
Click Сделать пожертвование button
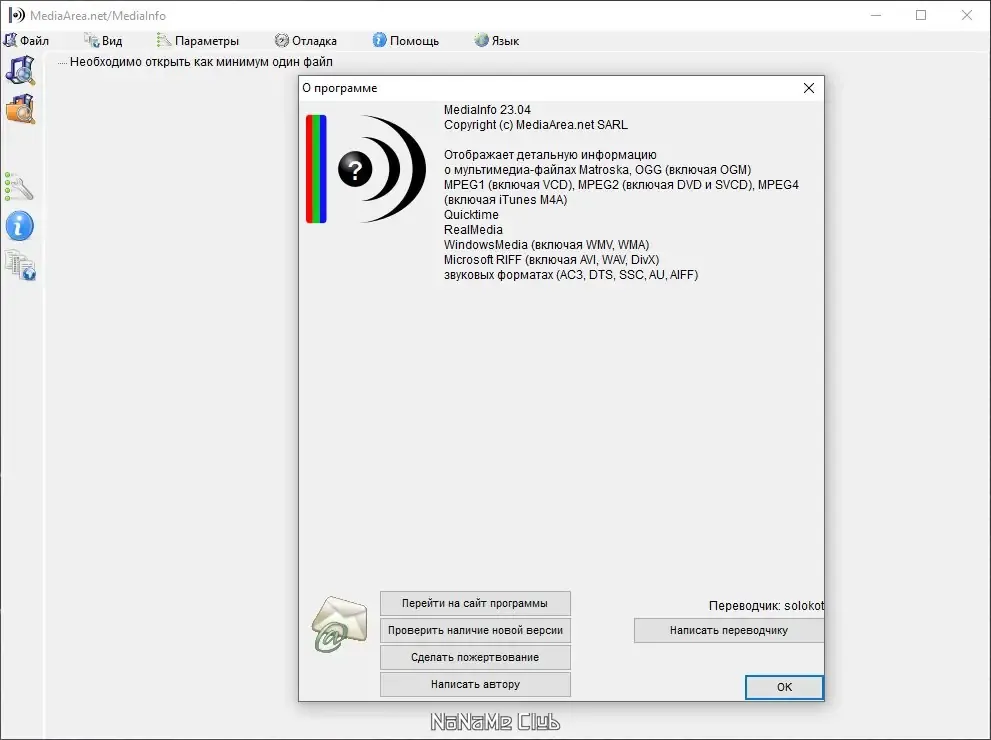tap(475, 657)
